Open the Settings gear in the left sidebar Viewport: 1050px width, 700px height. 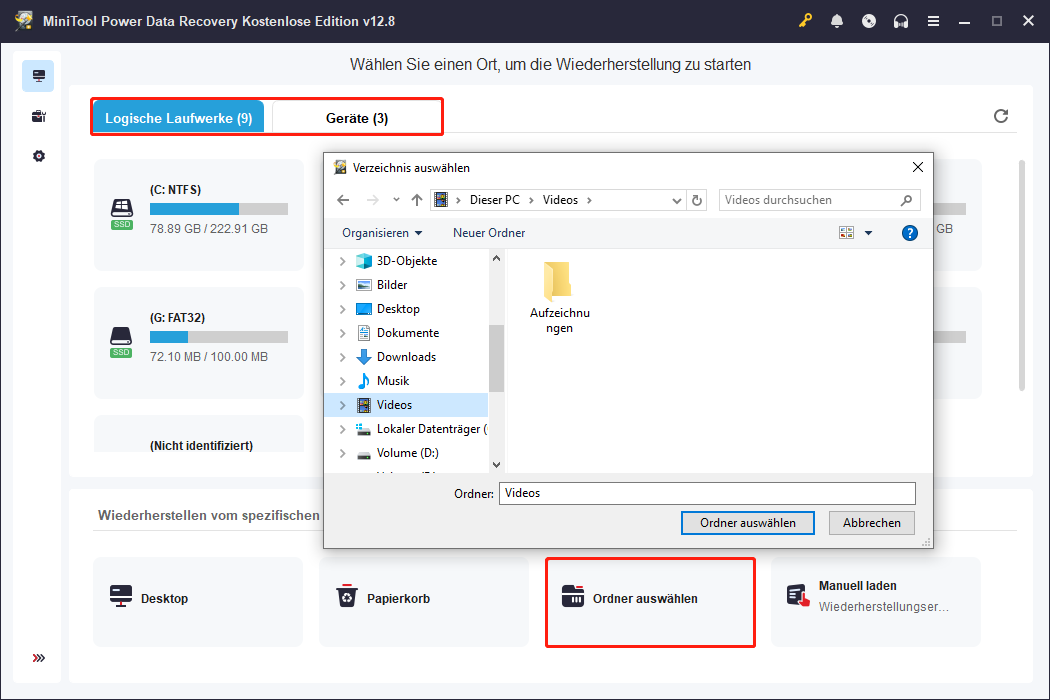tap(38, 156)
